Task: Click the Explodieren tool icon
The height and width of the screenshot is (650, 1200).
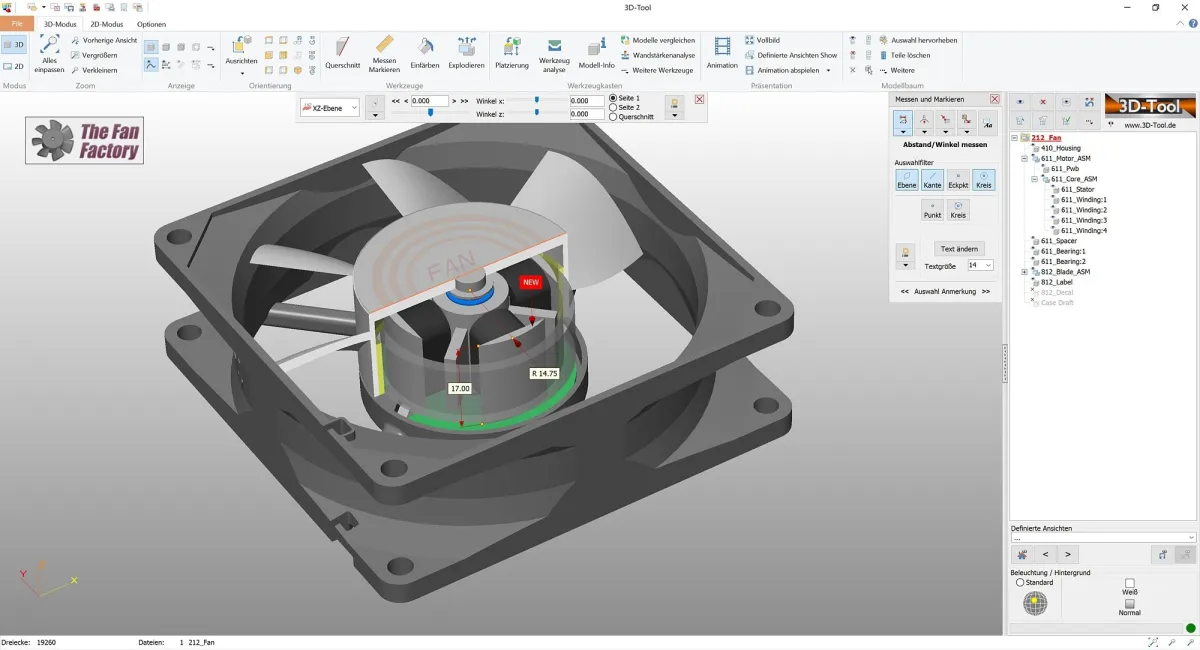Action: click(x=466, y=52)
